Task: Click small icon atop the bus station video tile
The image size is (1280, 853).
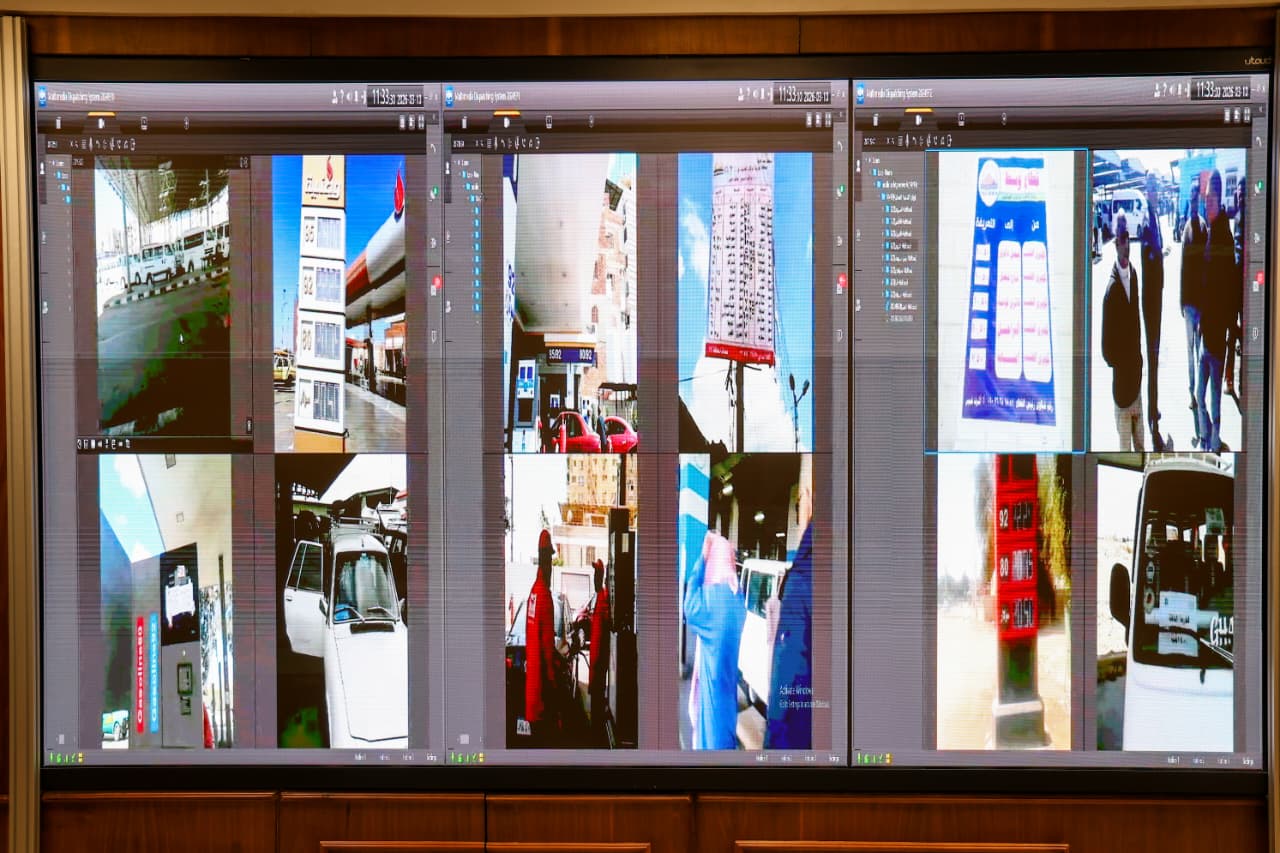Action: click(x=243, y=162)
